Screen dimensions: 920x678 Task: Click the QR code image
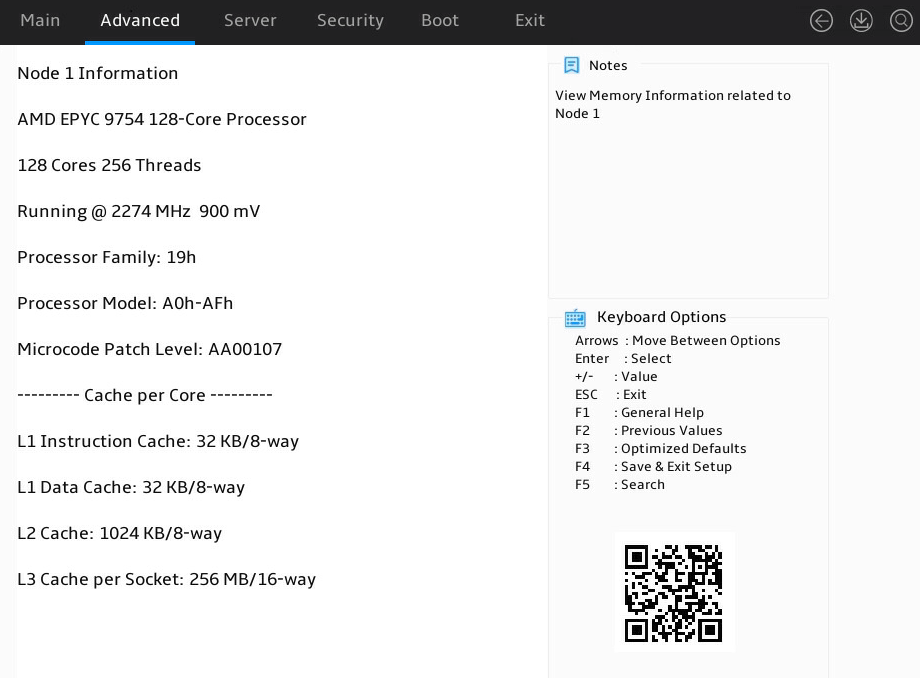[674, 593]
